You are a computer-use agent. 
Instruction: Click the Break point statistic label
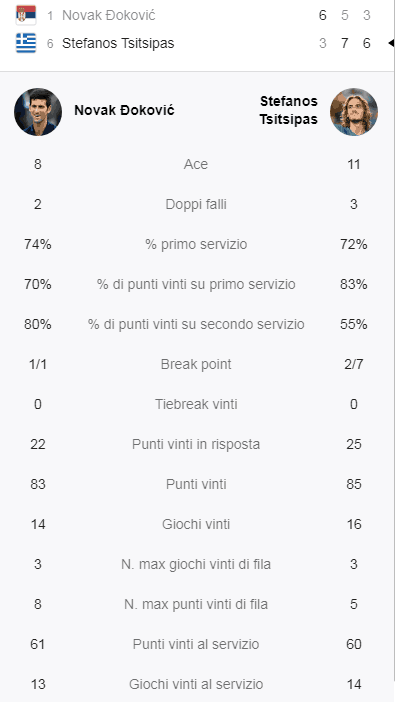pos(196,364)
